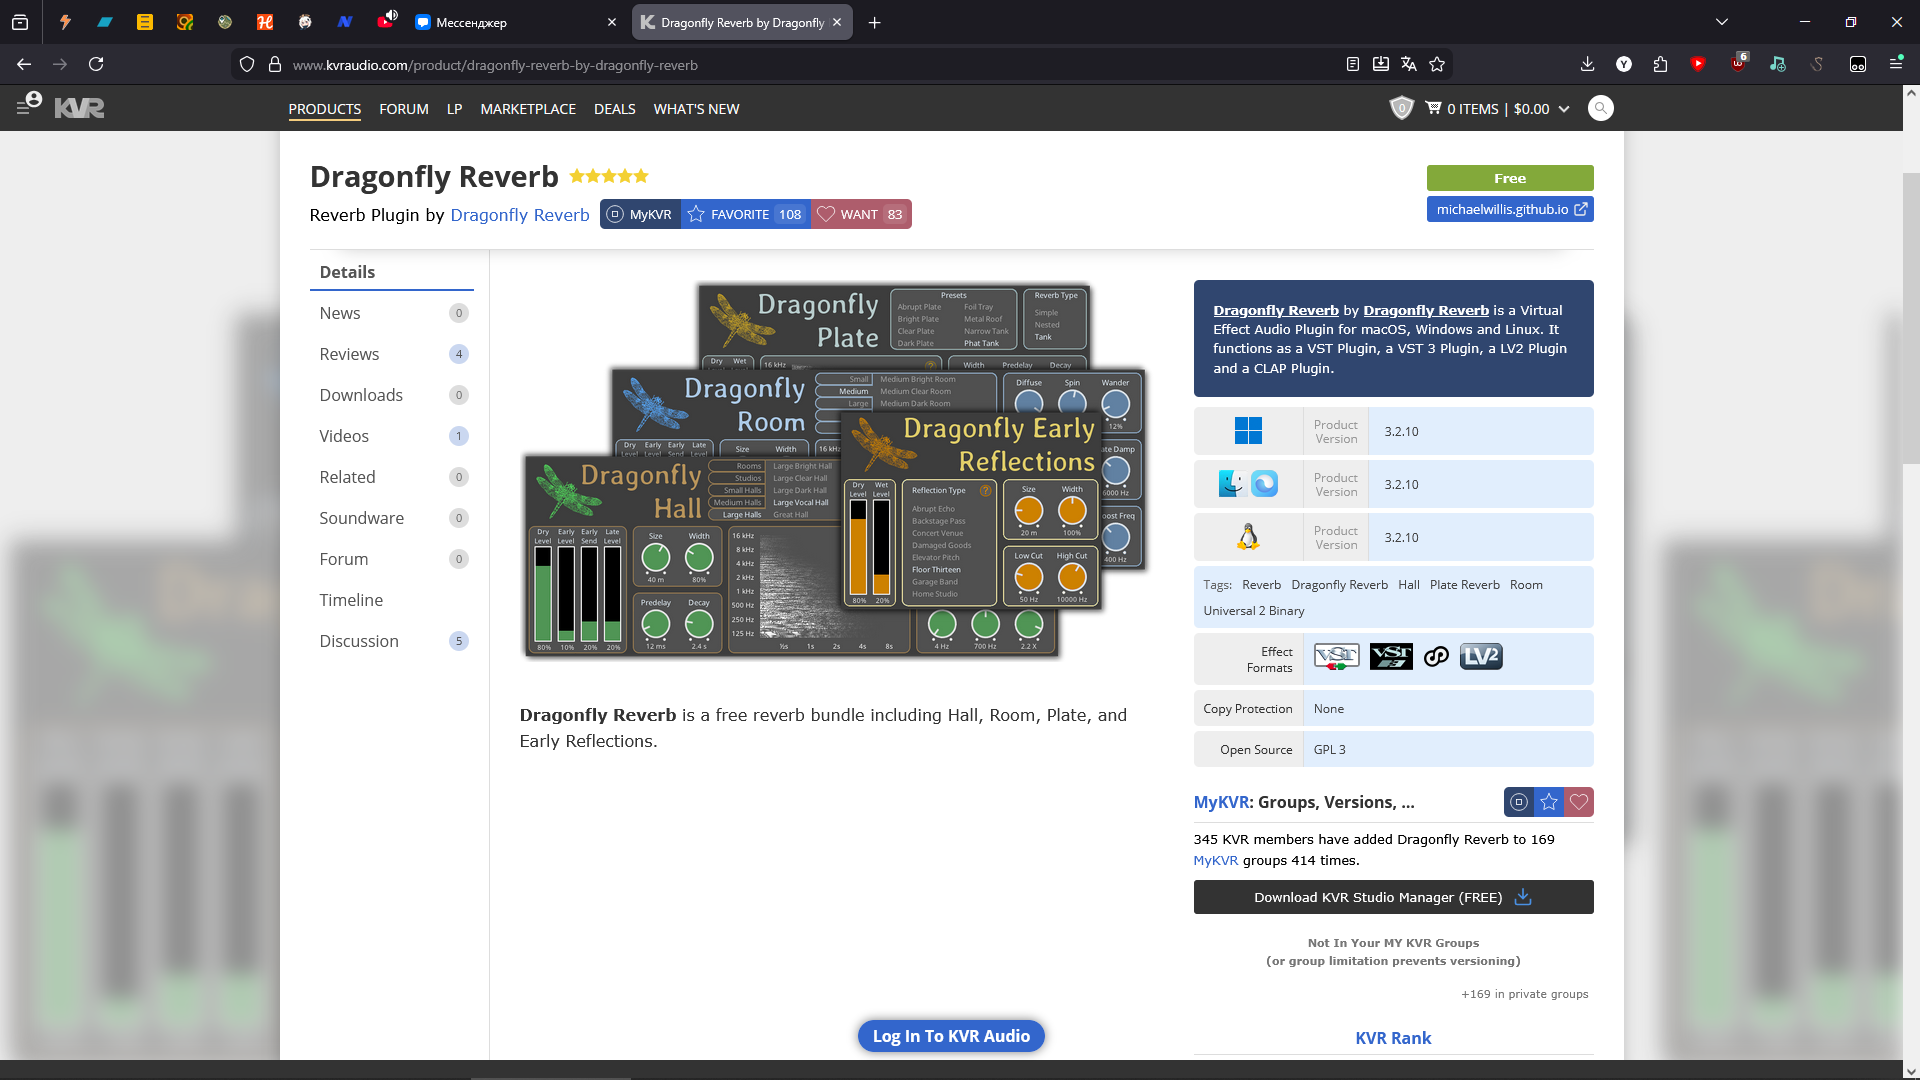Image resolution: width=1920 pixels, height=1080 pixels.
Task: Click the bookmark star in address bar
Action: coord(1437,64)
